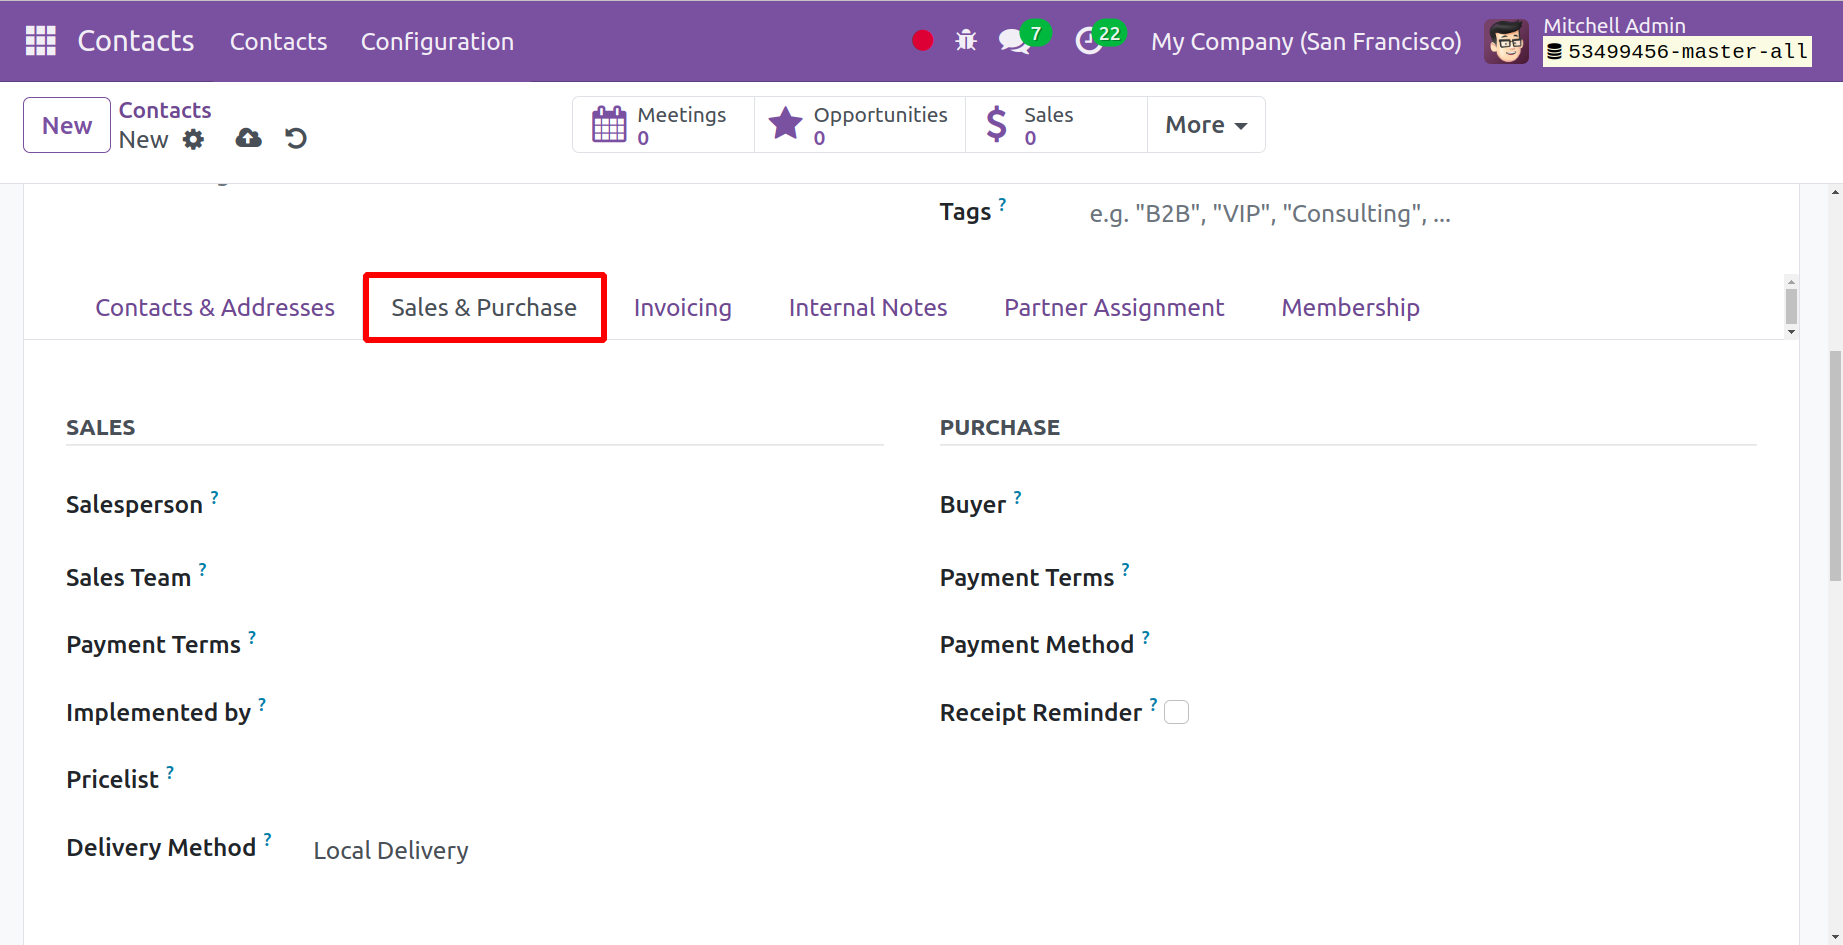This screenshot has width=1843, height=945.
Task: Click the gear actions icon beside New
Action: coord(194,139)
